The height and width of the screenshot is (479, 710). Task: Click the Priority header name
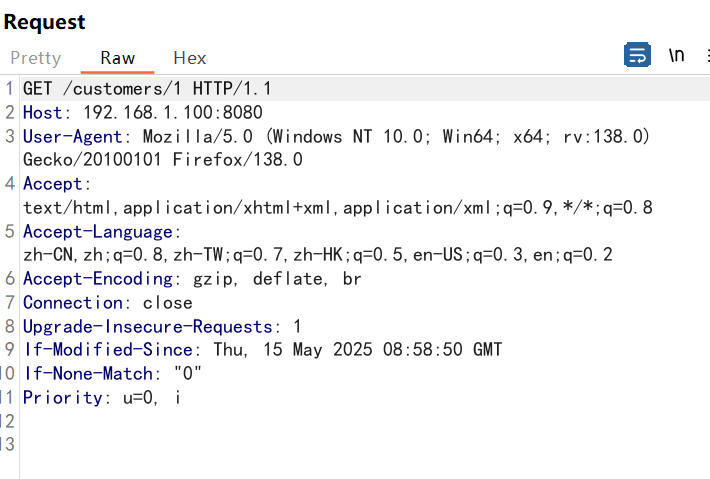click(63, 398)
